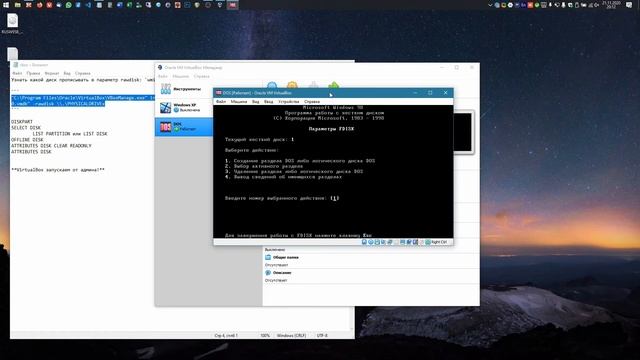Viewport: 640px width, 360px height.
Task: Open Visual Studio Code from the taskbar
Action: 89,5
